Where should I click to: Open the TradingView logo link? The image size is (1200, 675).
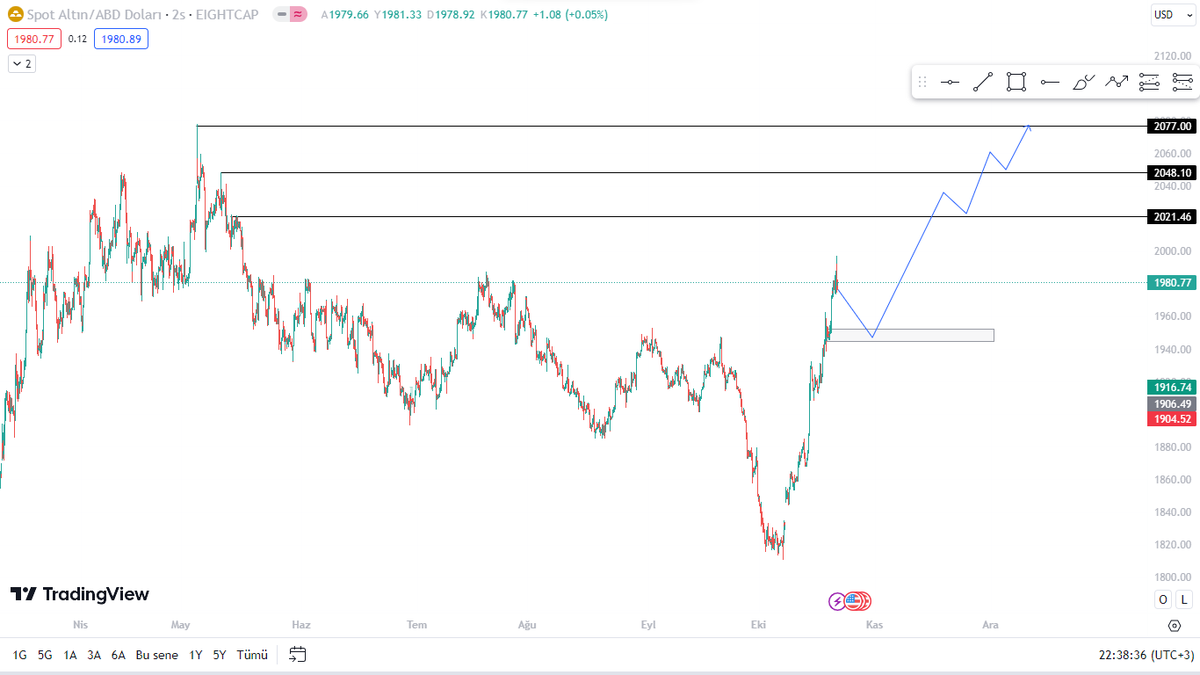click(x=79, y=593)
